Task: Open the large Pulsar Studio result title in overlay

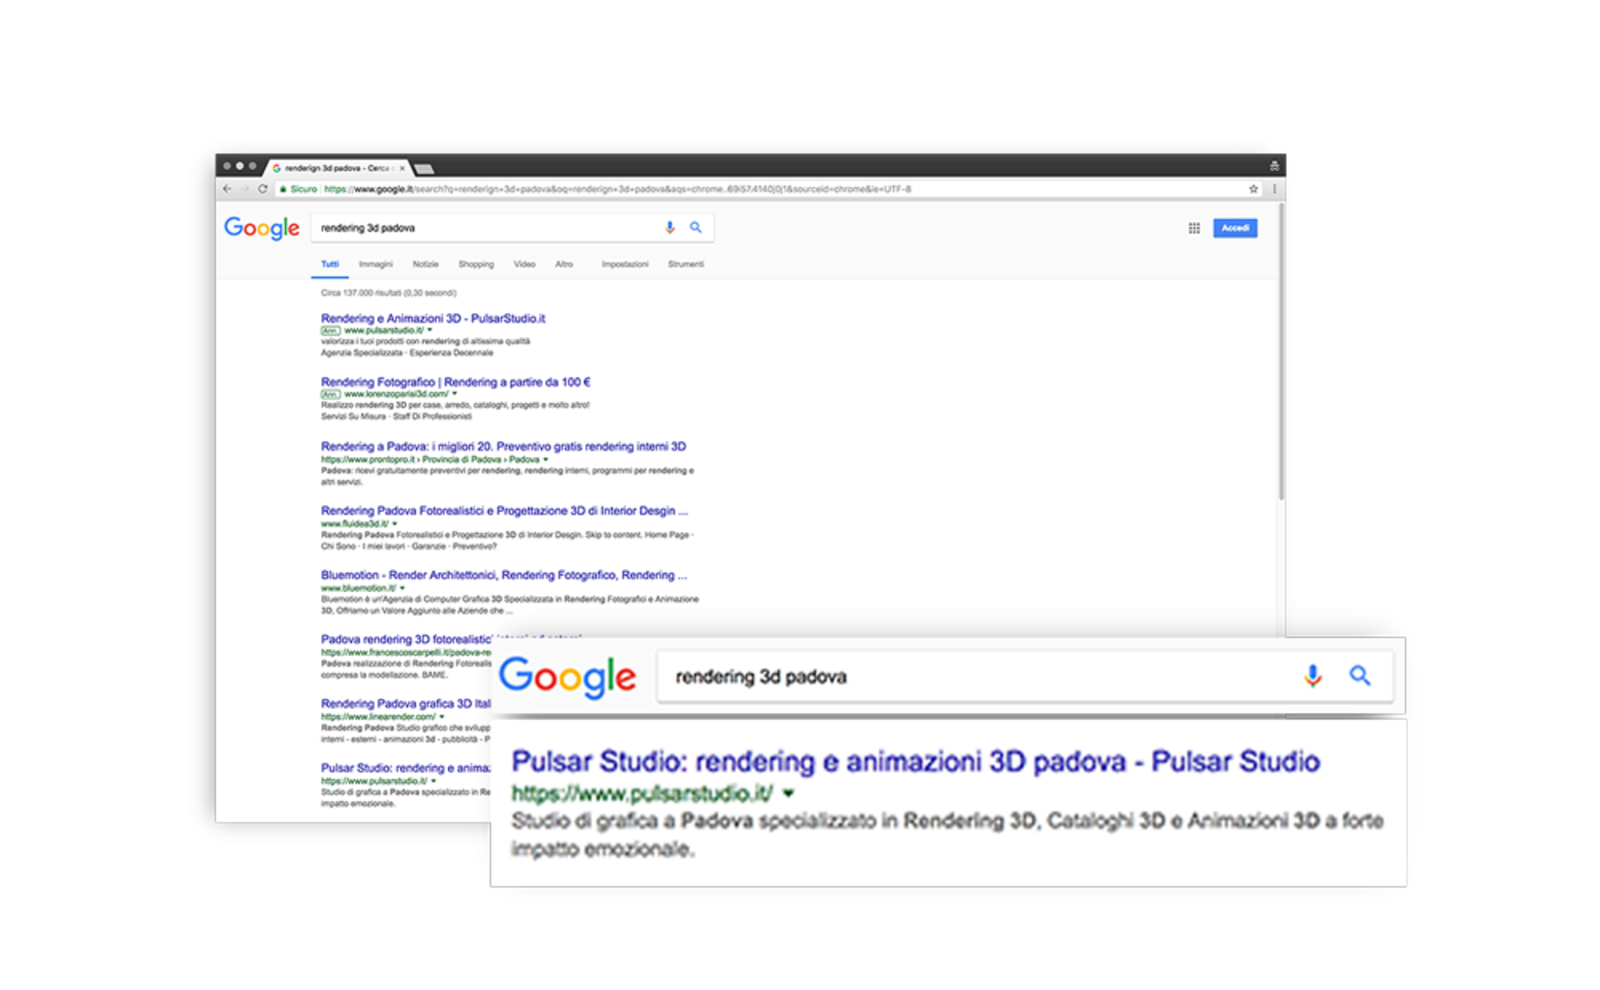Action: click(915, 761)
